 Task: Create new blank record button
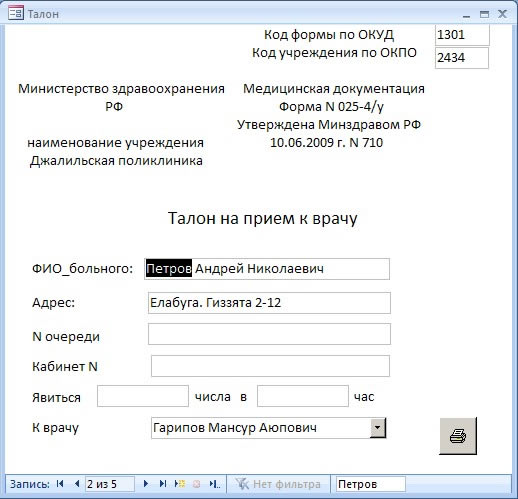click(180, 484)
